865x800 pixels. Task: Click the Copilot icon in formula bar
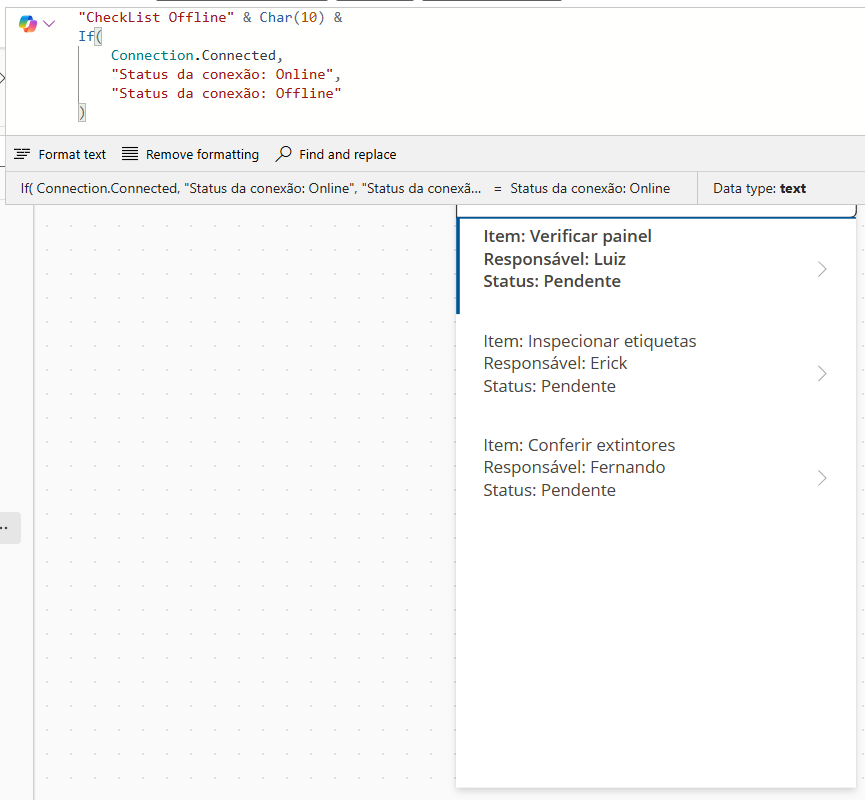(27, 23)
